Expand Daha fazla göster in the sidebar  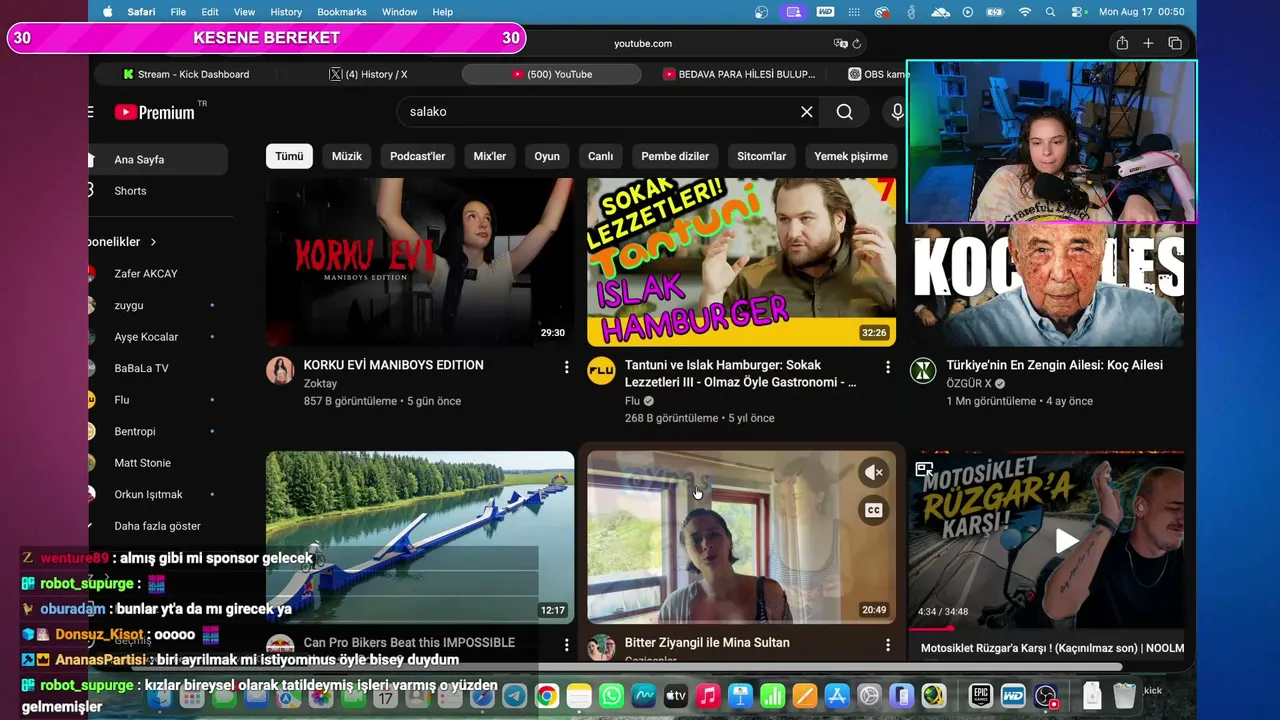[157, 526]
